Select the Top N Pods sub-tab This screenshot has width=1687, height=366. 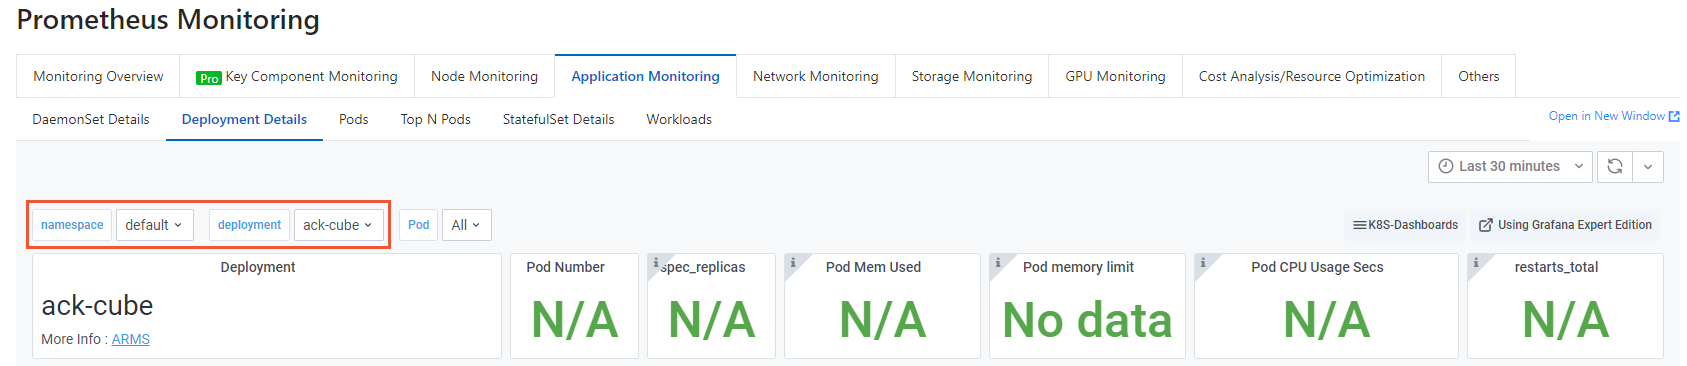[x=436, y=119]
